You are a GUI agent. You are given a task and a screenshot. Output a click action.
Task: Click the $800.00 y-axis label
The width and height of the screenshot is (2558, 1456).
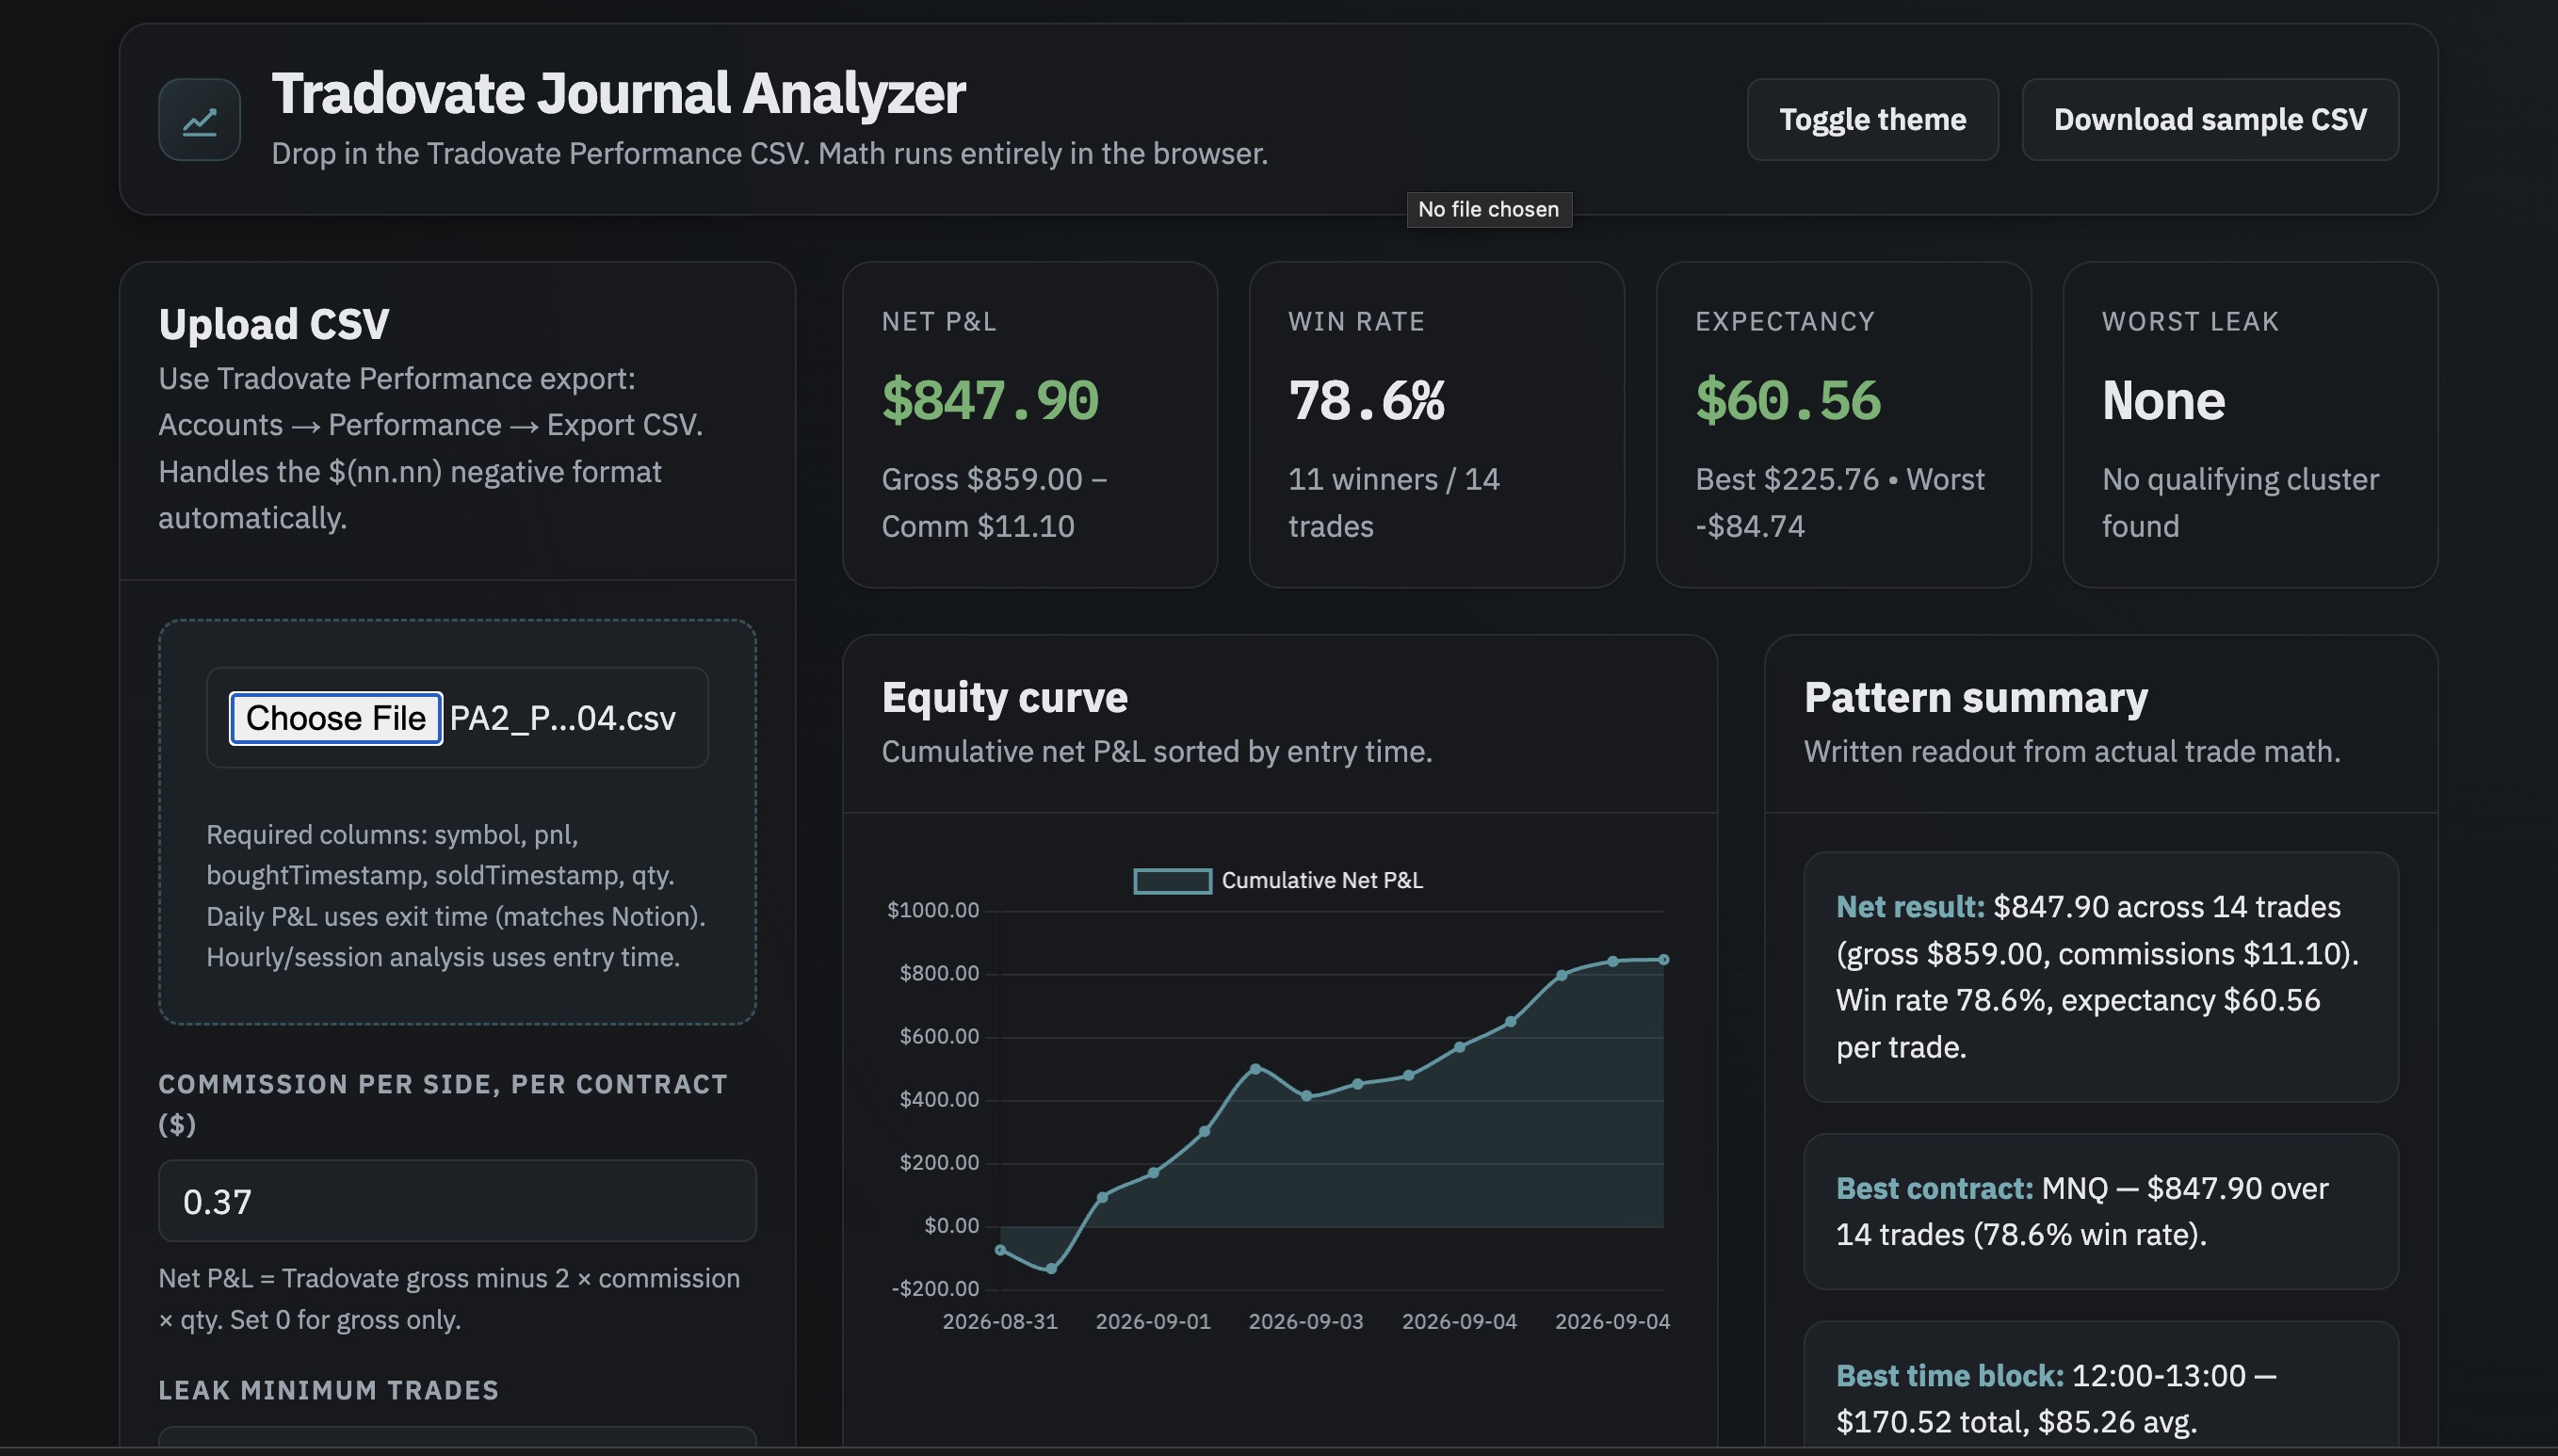[x=939, y=973]
